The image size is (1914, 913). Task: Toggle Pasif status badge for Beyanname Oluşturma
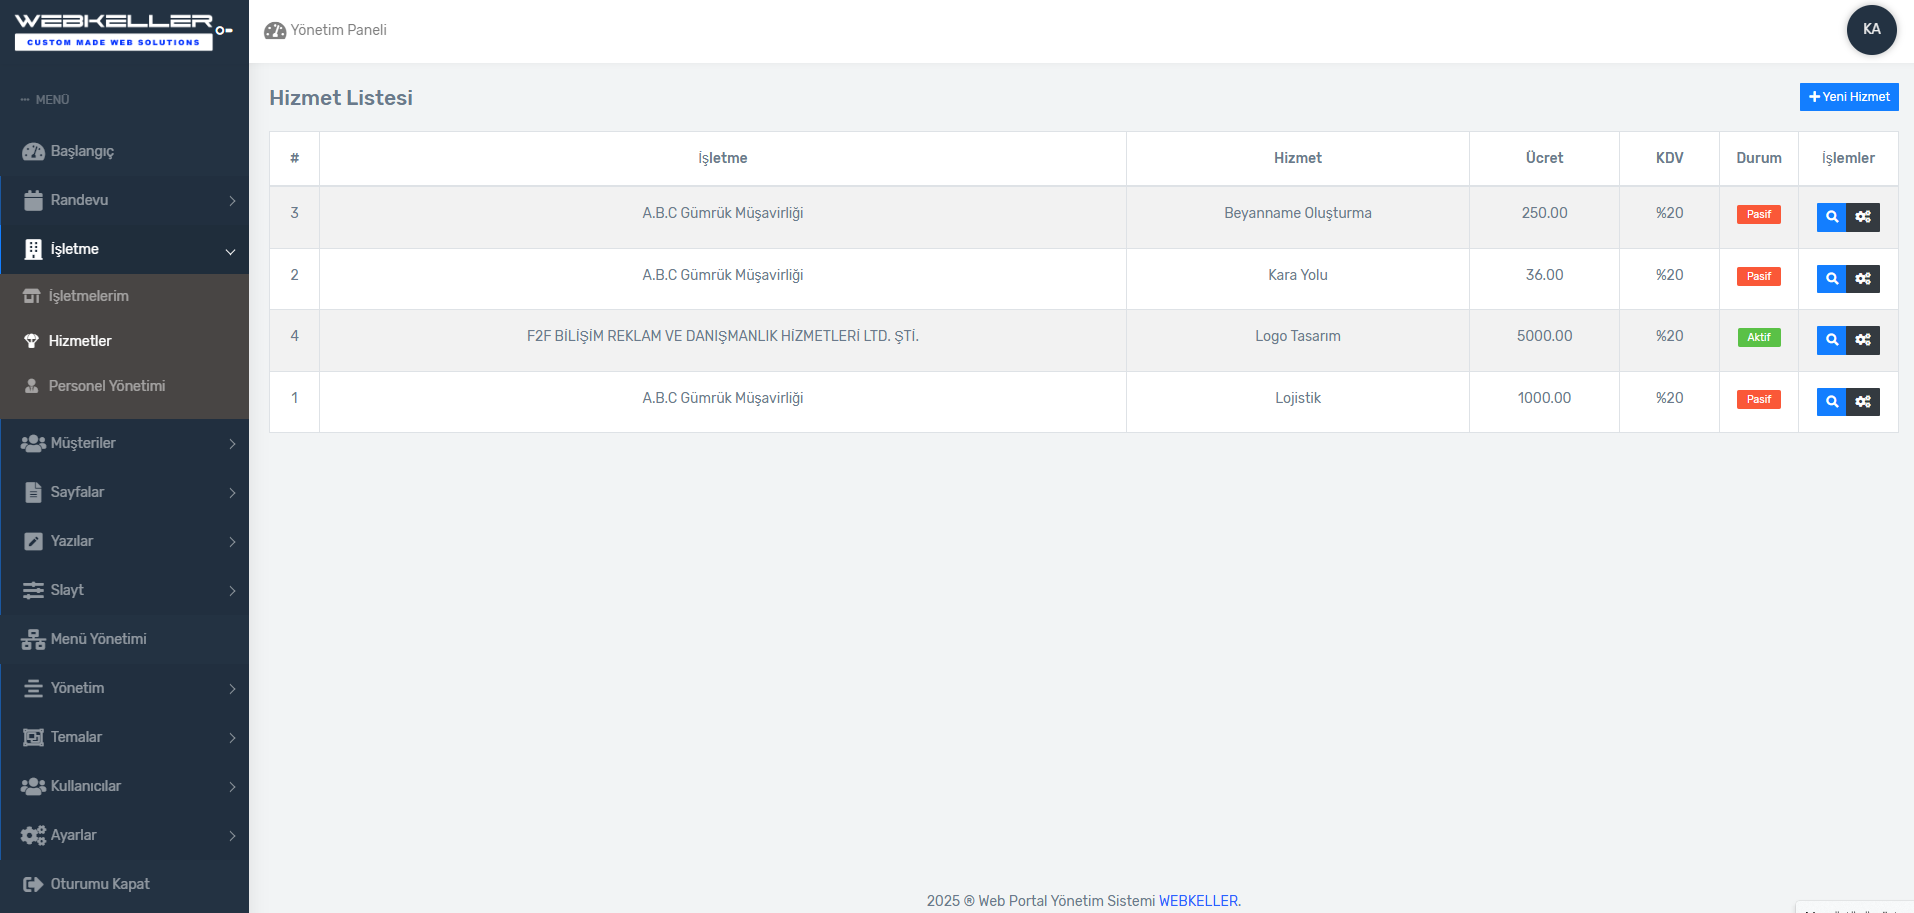coord(1758,214)
